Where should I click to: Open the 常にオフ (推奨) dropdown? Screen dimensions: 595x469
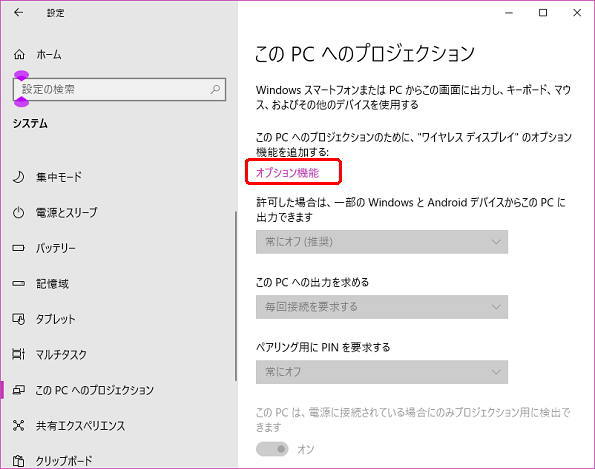(382, 242)
